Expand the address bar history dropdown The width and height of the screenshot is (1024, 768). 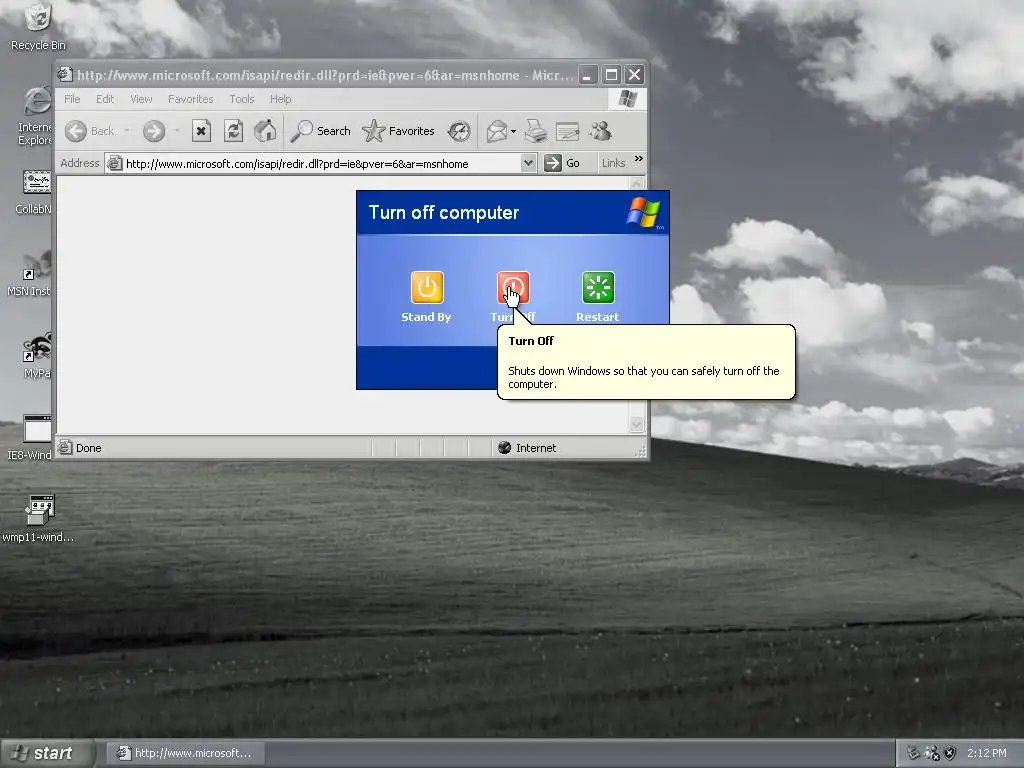coord(528,163)
